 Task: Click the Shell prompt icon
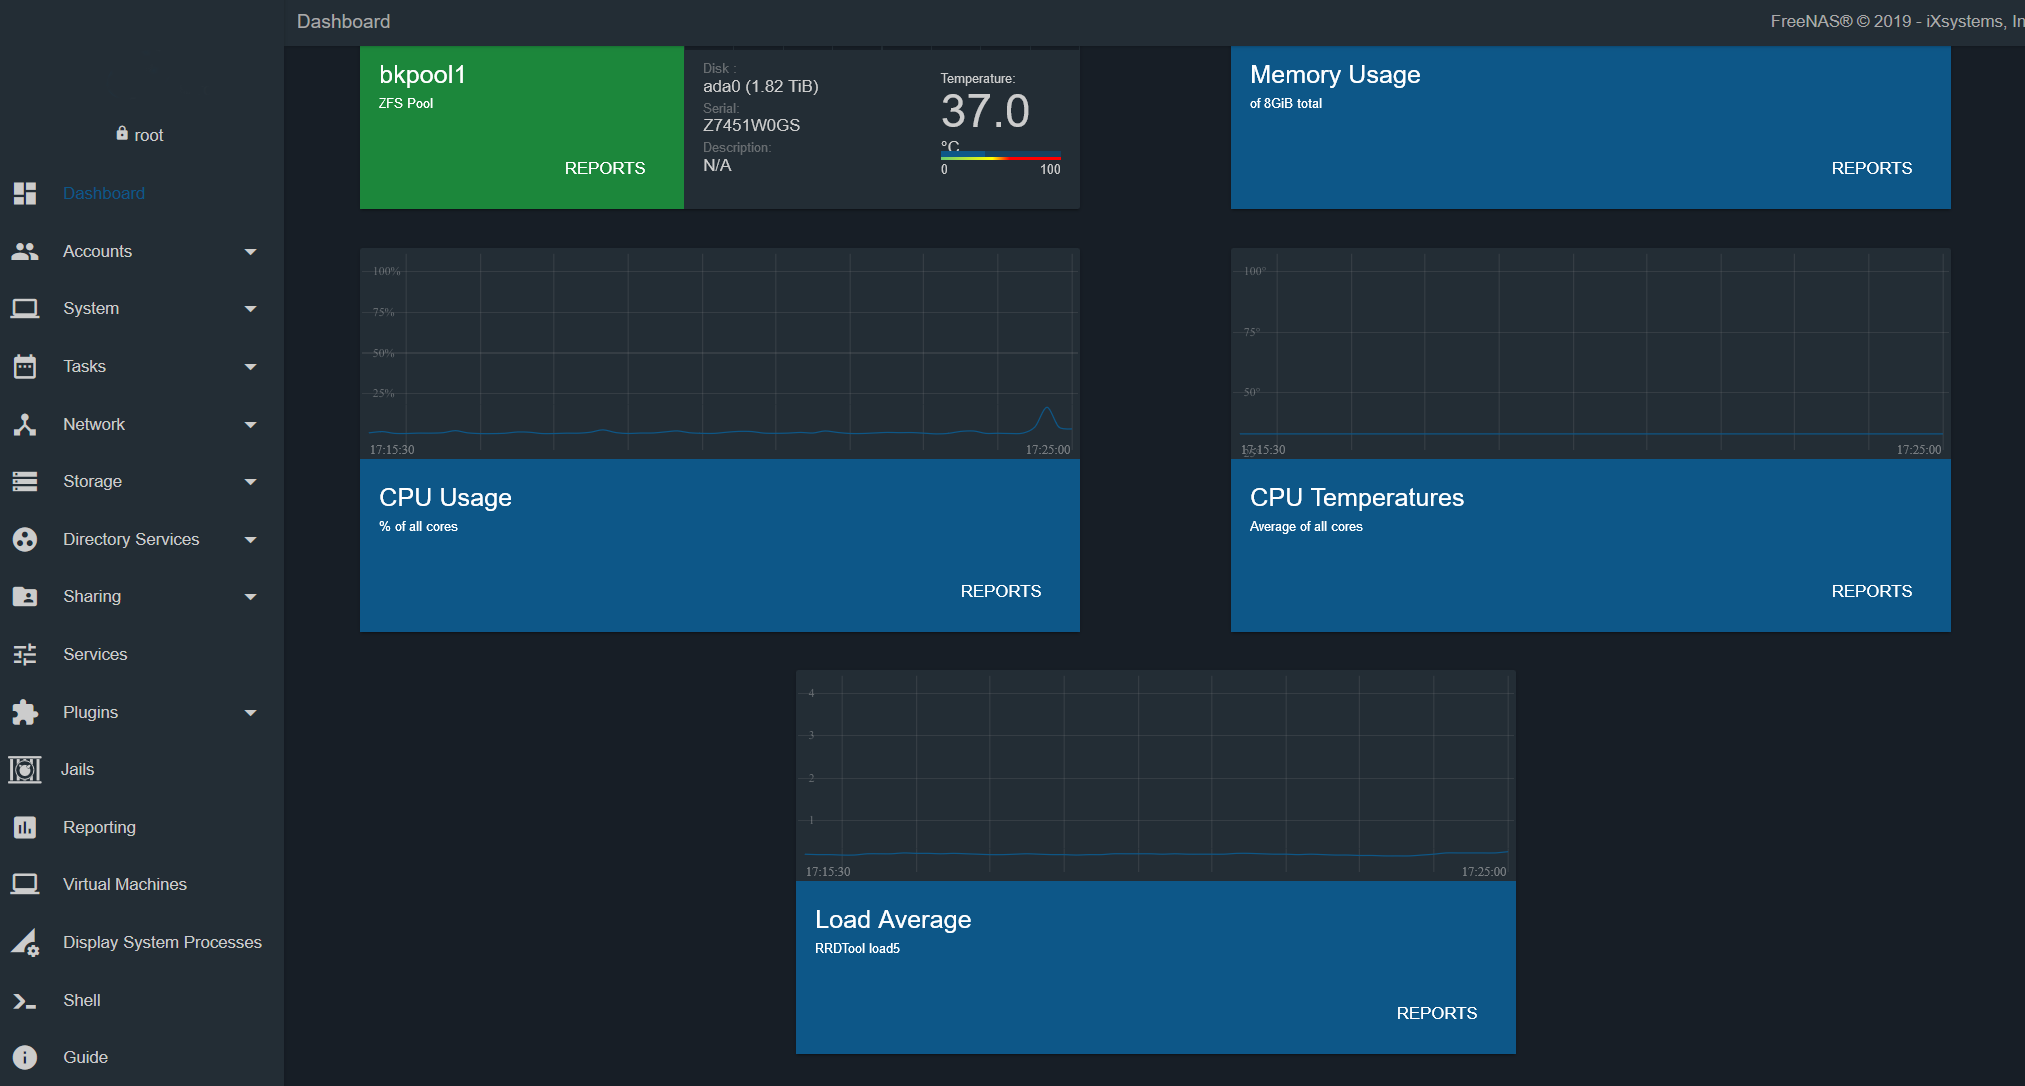(25, 1000)
